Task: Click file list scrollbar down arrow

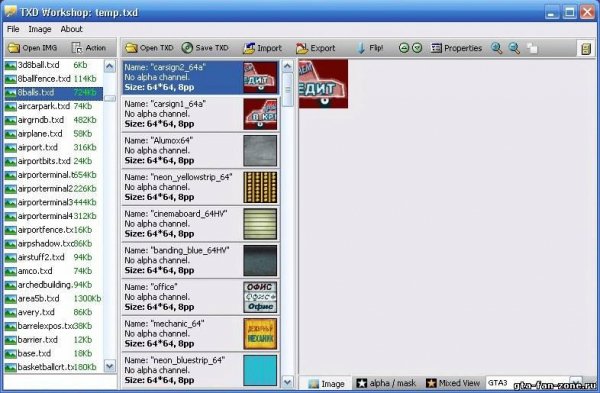Action: pyautogui.click(x=109, y=366)
